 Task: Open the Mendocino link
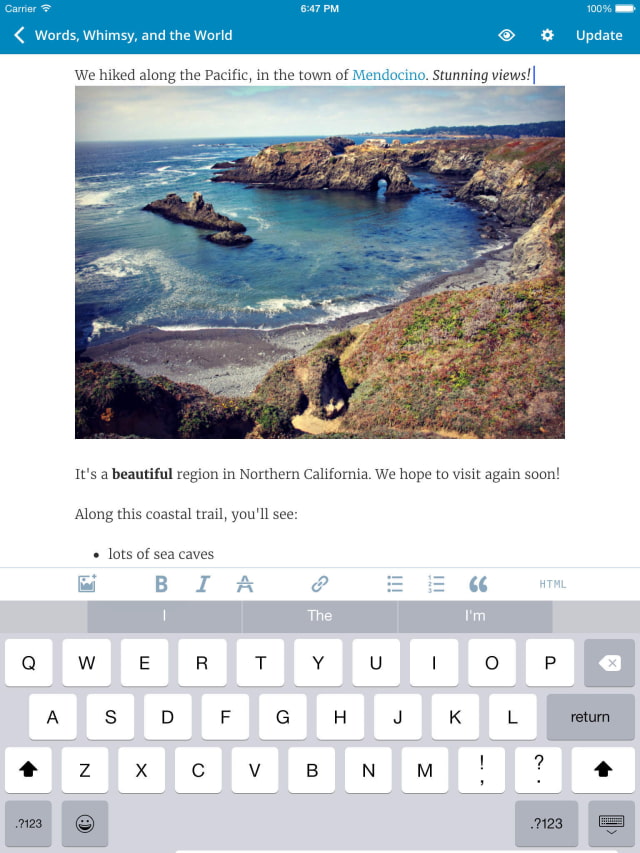(x=389, y=75)
